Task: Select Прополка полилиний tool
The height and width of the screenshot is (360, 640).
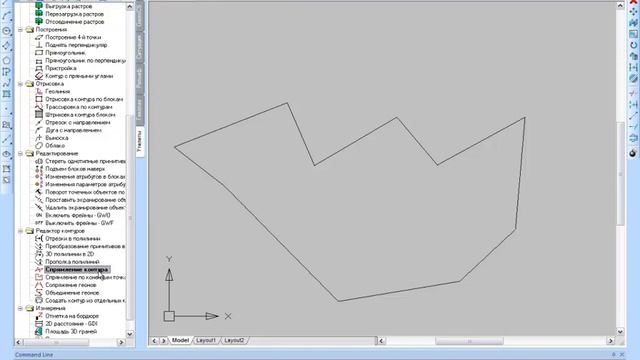Action: (72, 262)
